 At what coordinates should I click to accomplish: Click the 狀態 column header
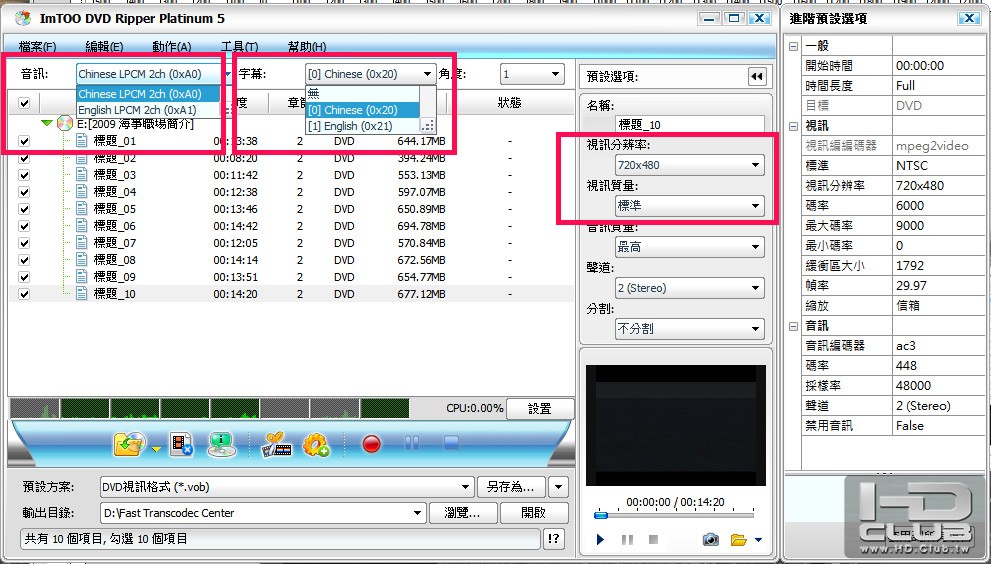(x=509, y=102)
